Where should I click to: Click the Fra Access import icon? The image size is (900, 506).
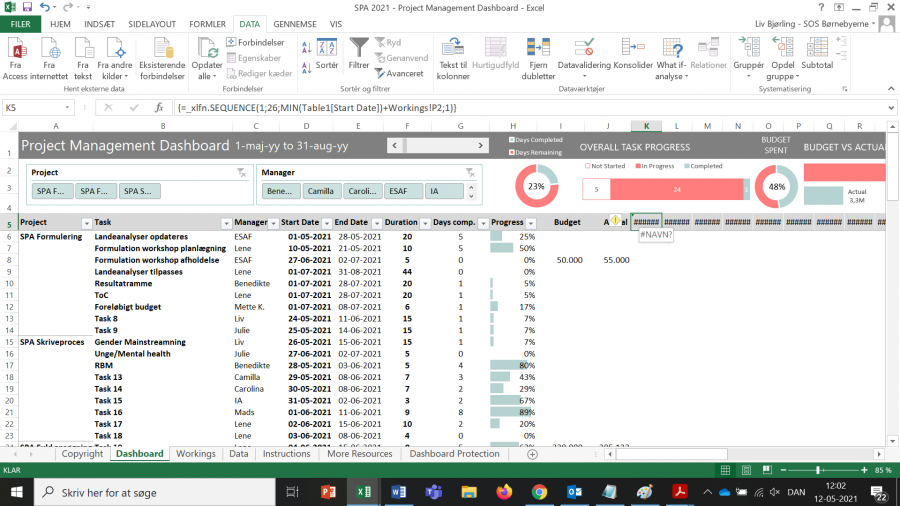point(15,49)
